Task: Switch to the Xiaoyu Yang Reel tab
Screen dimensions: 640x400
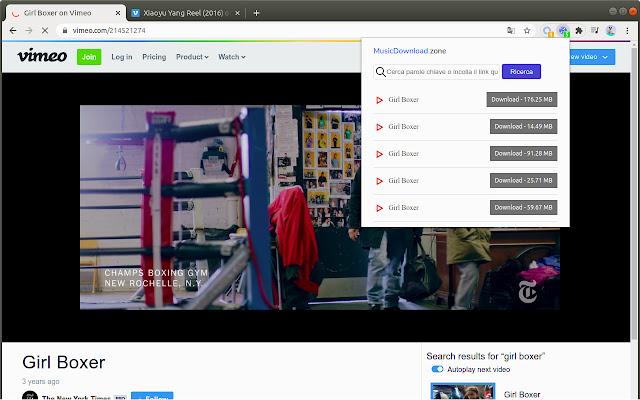Action: click(x=182, y=13)
